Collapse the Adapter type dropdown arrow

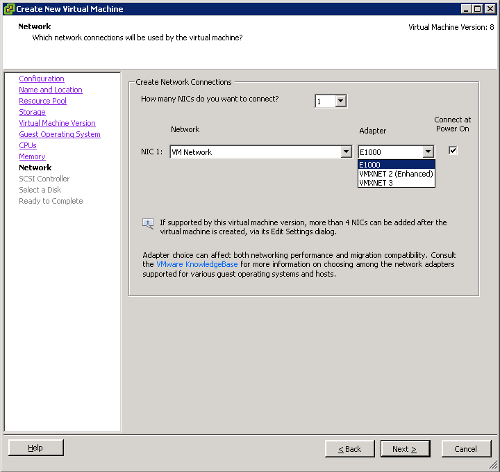point(428,152)
